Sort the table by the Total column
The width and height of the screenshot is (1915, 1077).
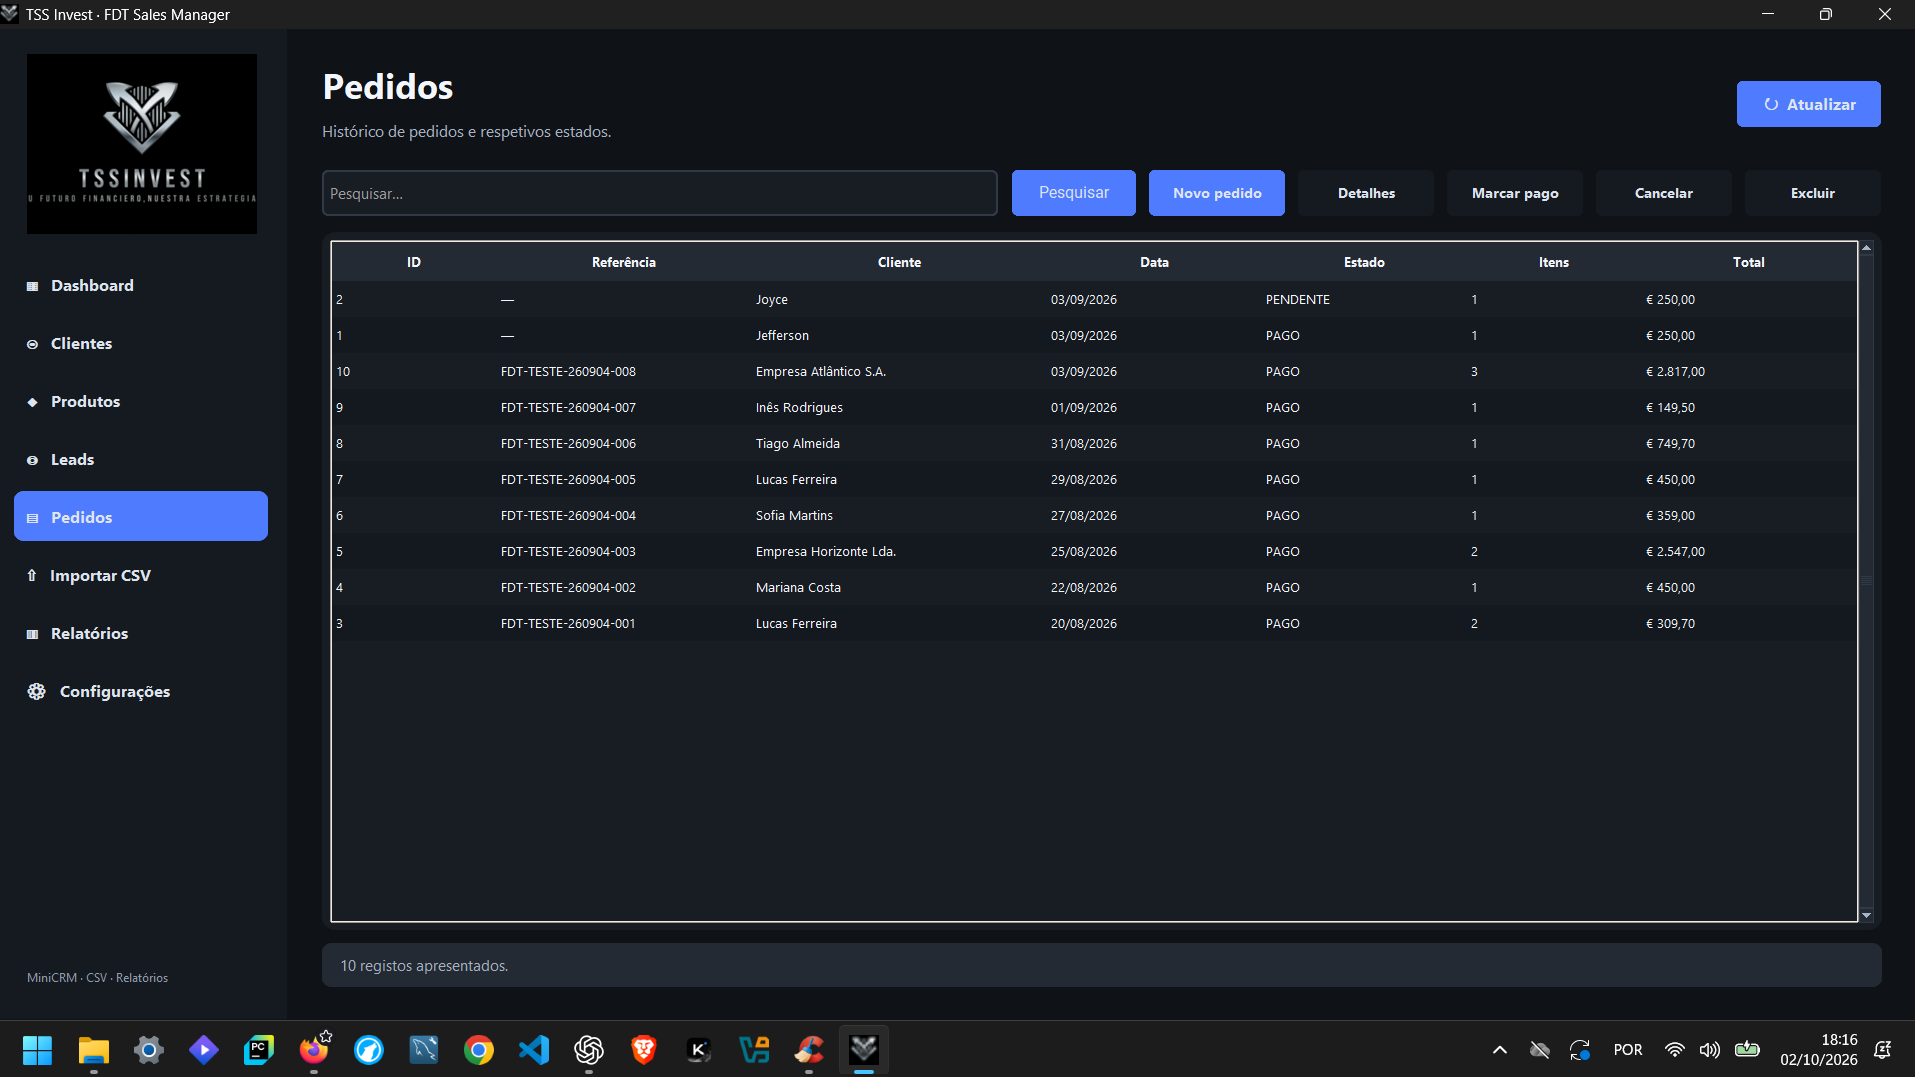[1748, 262]
